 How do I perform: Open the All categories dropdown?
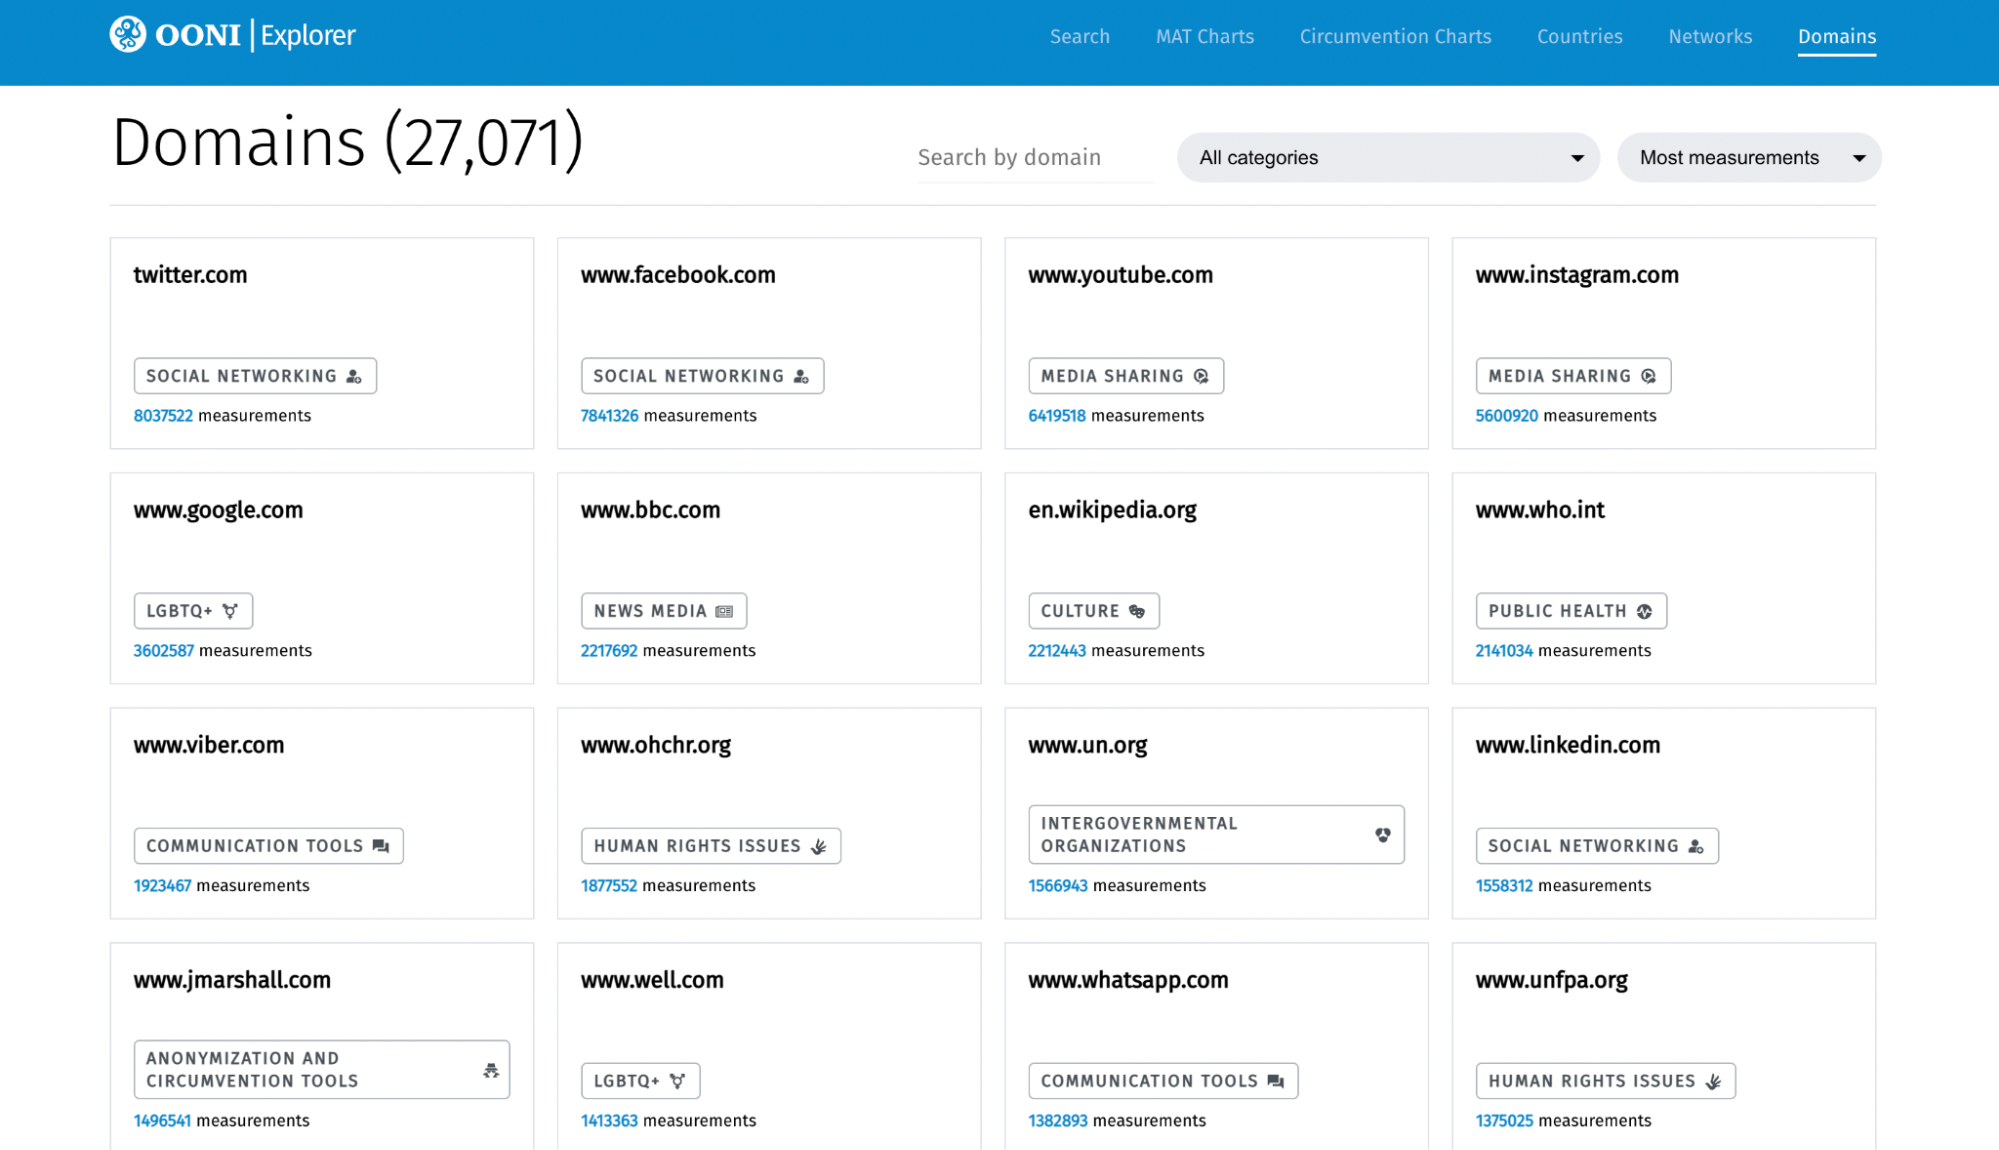click(1387, 158)
